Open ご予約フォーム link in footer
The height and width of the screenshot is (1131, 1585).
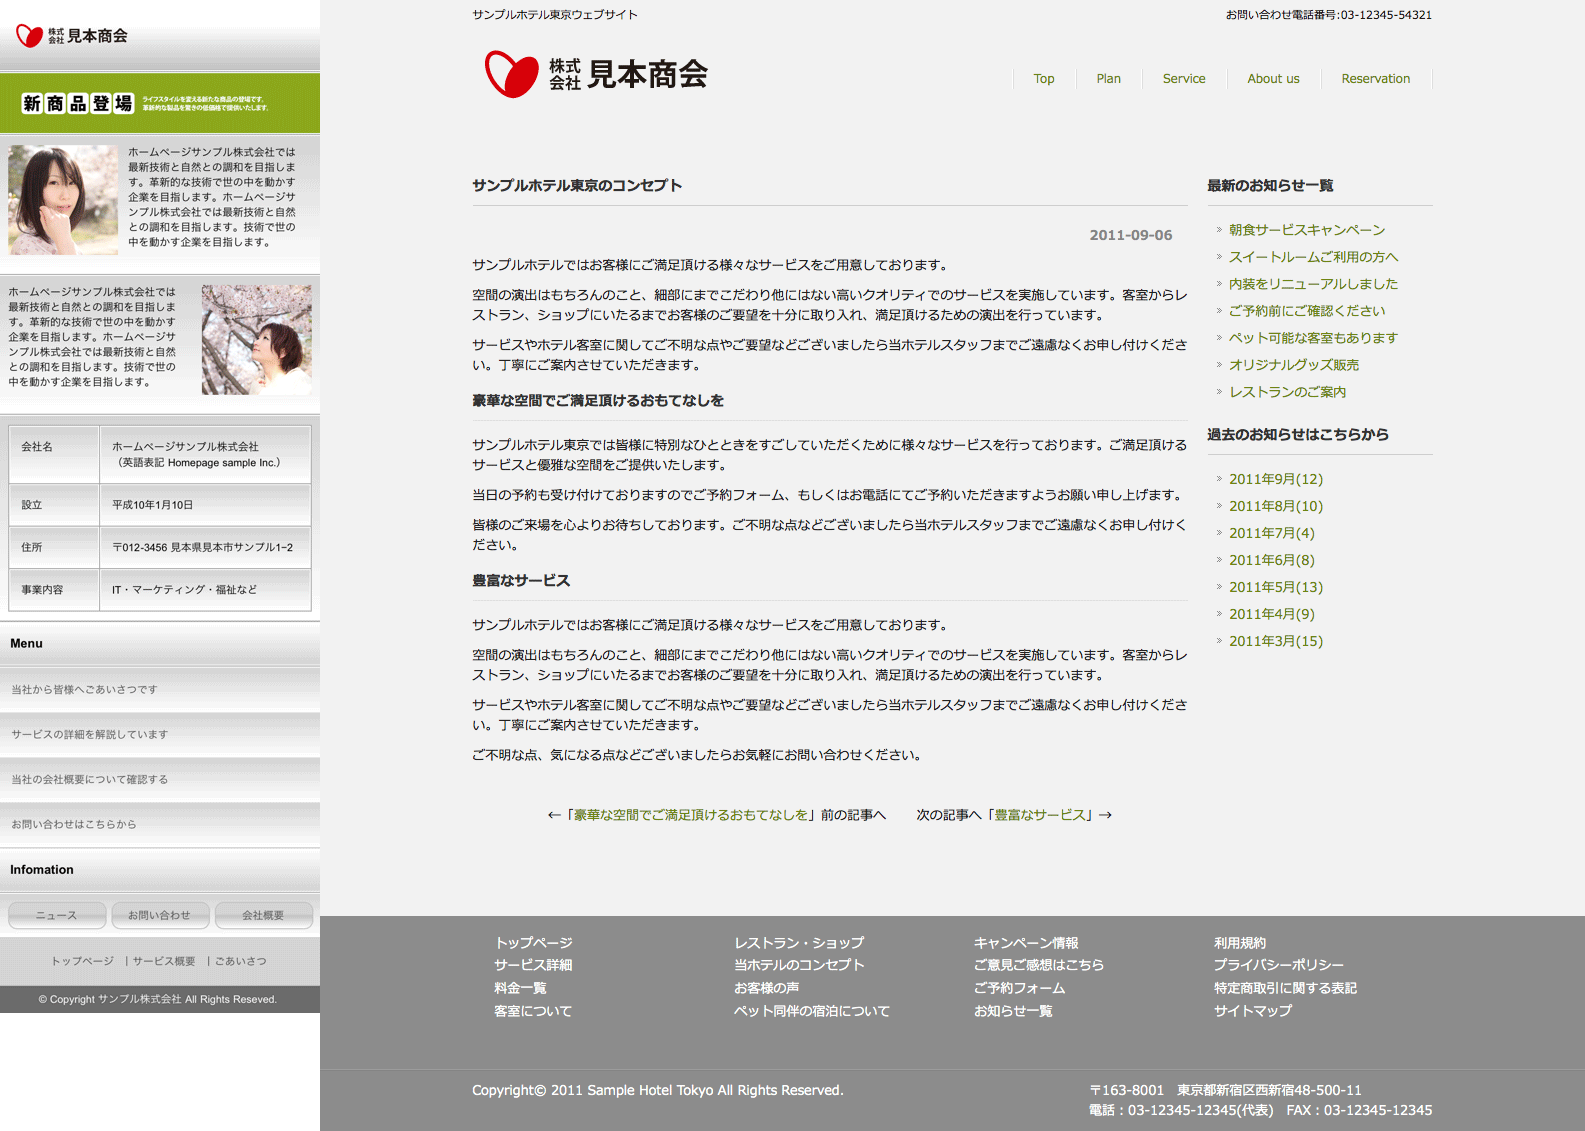pos(1019,988)
